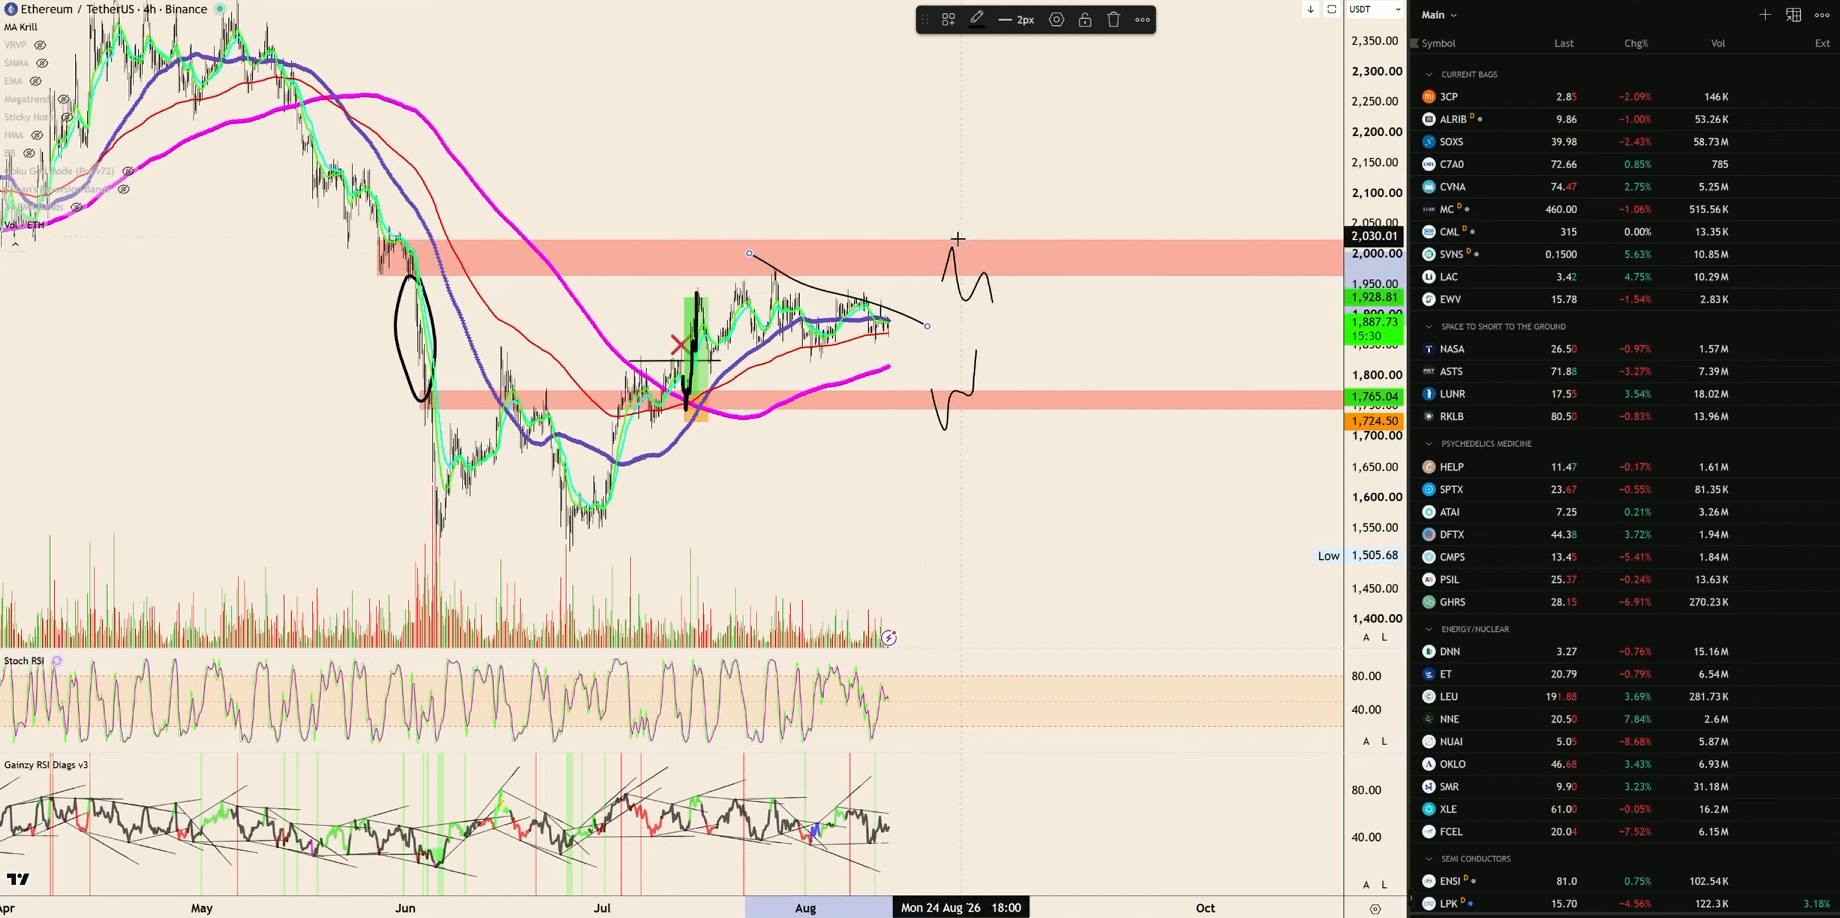Open drawing settings hexagon icon
The width and height of the screenshot is (1840, 918).
click(1056, 19)
